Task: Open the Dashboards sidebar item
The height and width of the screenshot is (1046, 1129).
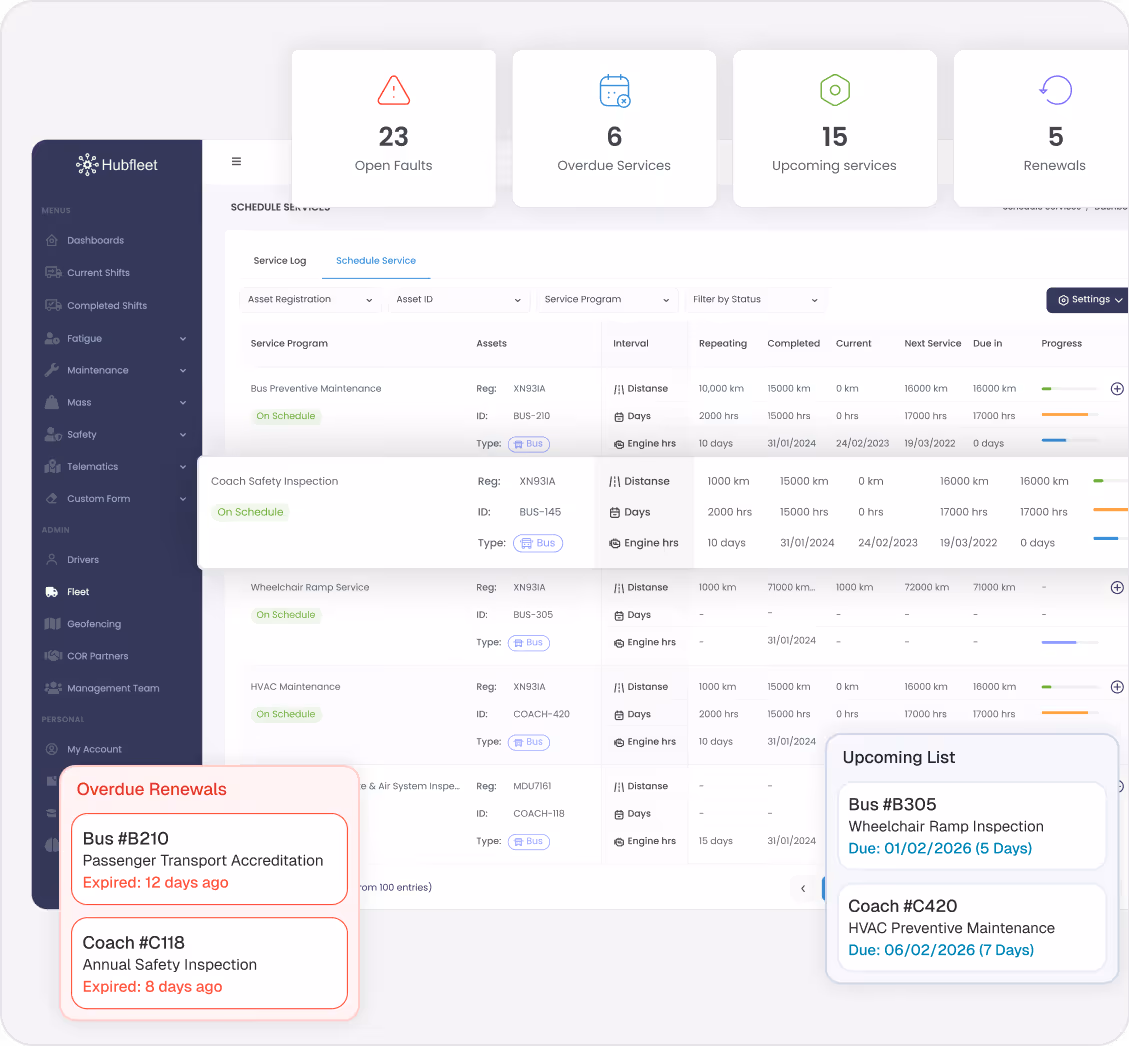Action: (95, 240)
